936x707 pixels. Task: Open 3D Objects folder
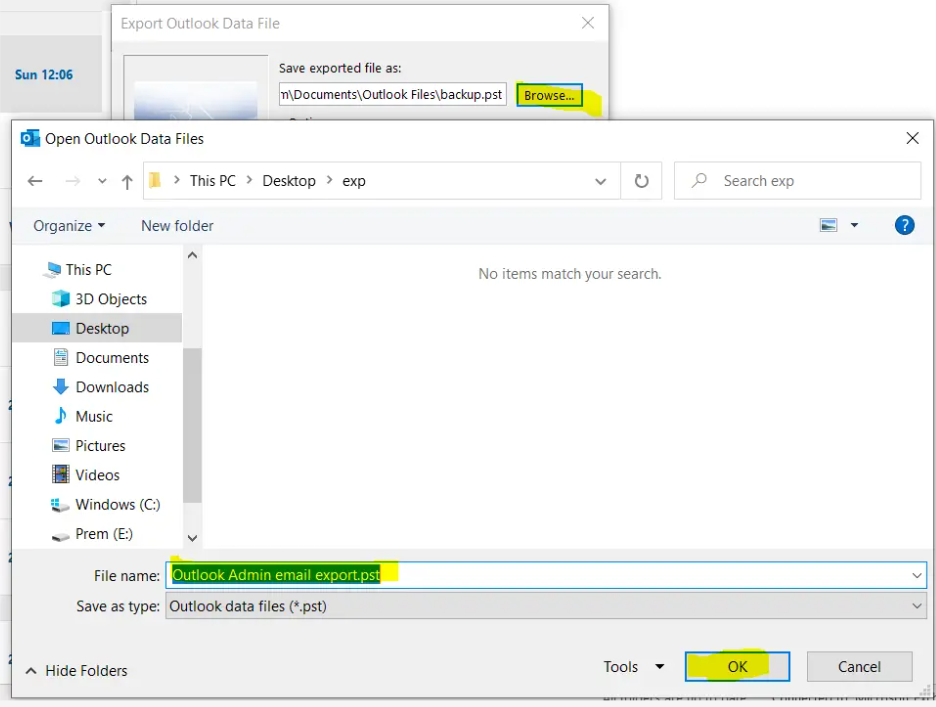pos(111,299)
